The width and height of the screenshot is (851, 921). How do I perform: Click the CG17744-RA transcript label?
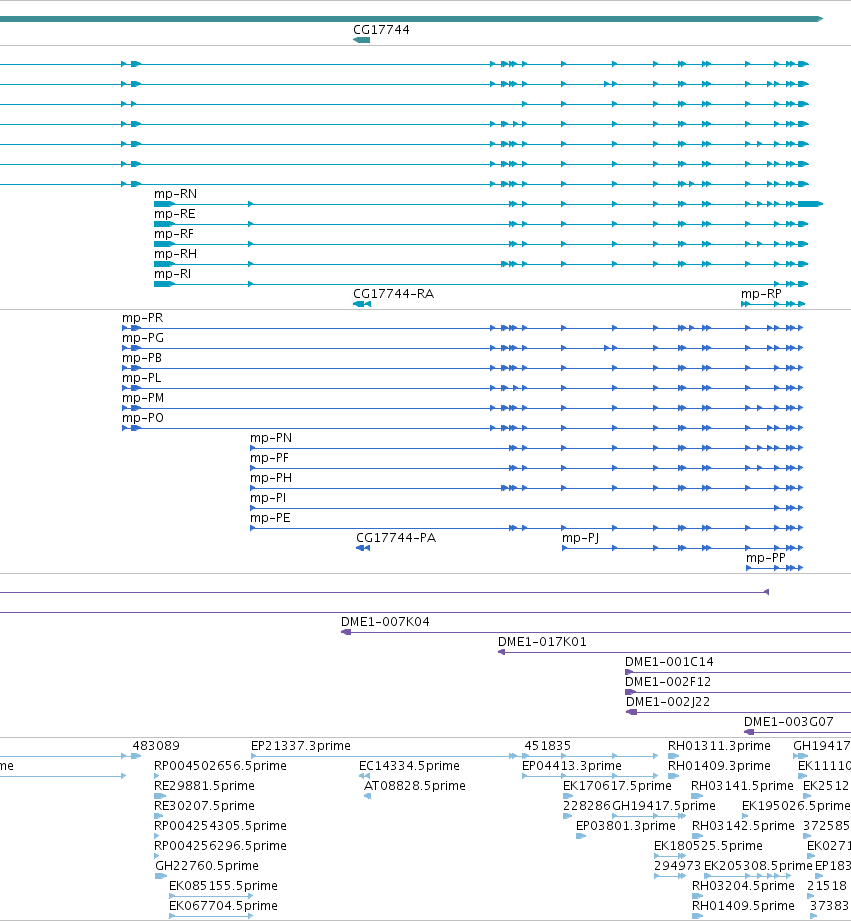click(393, 294)
